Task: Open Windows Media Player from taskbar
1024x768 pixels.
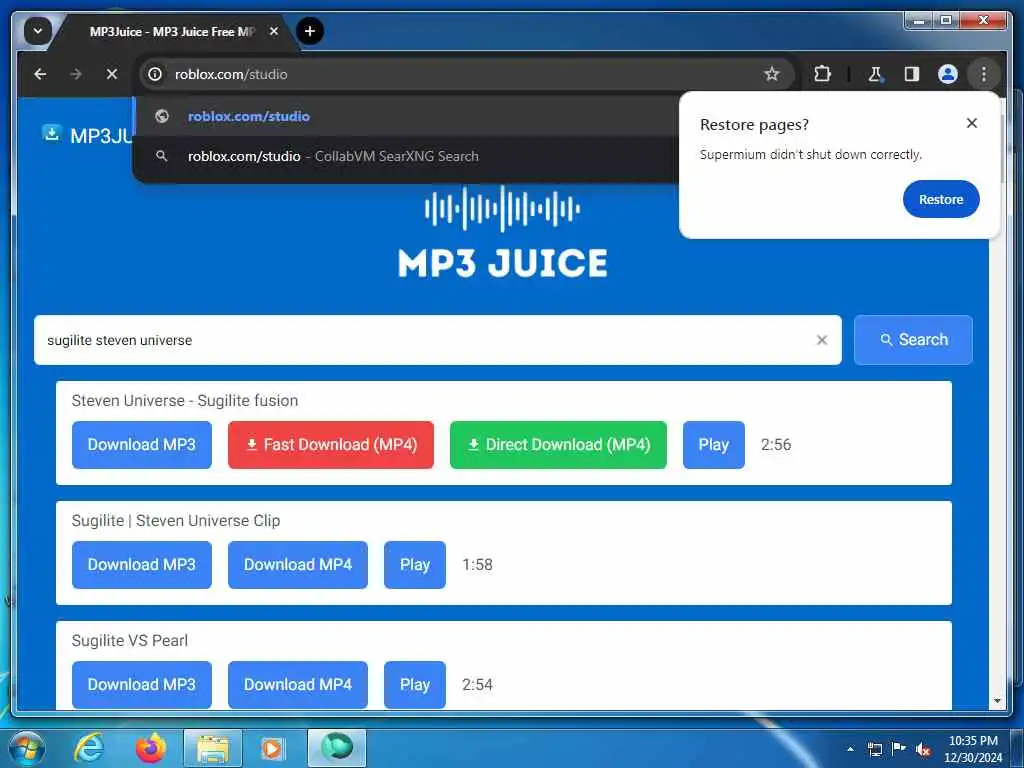Action: point(272,748)
